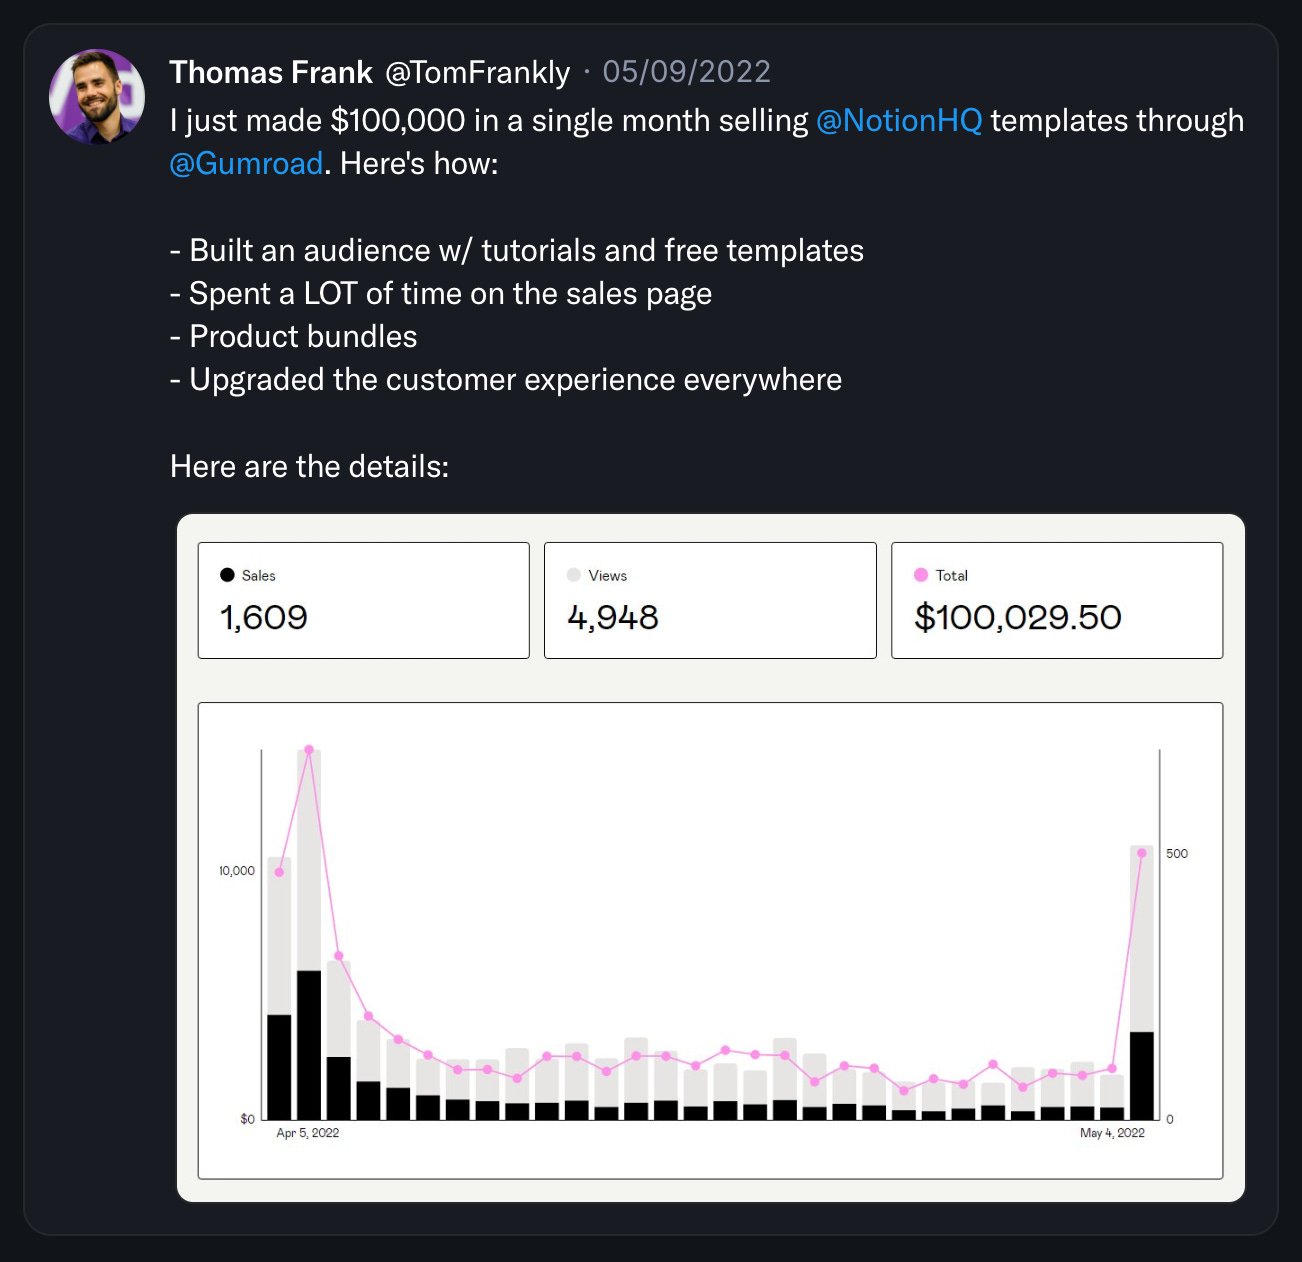Click the first pink data point on chart
The width and height of the screenshot is (1302, 1262).
click(x=279, y=872)
